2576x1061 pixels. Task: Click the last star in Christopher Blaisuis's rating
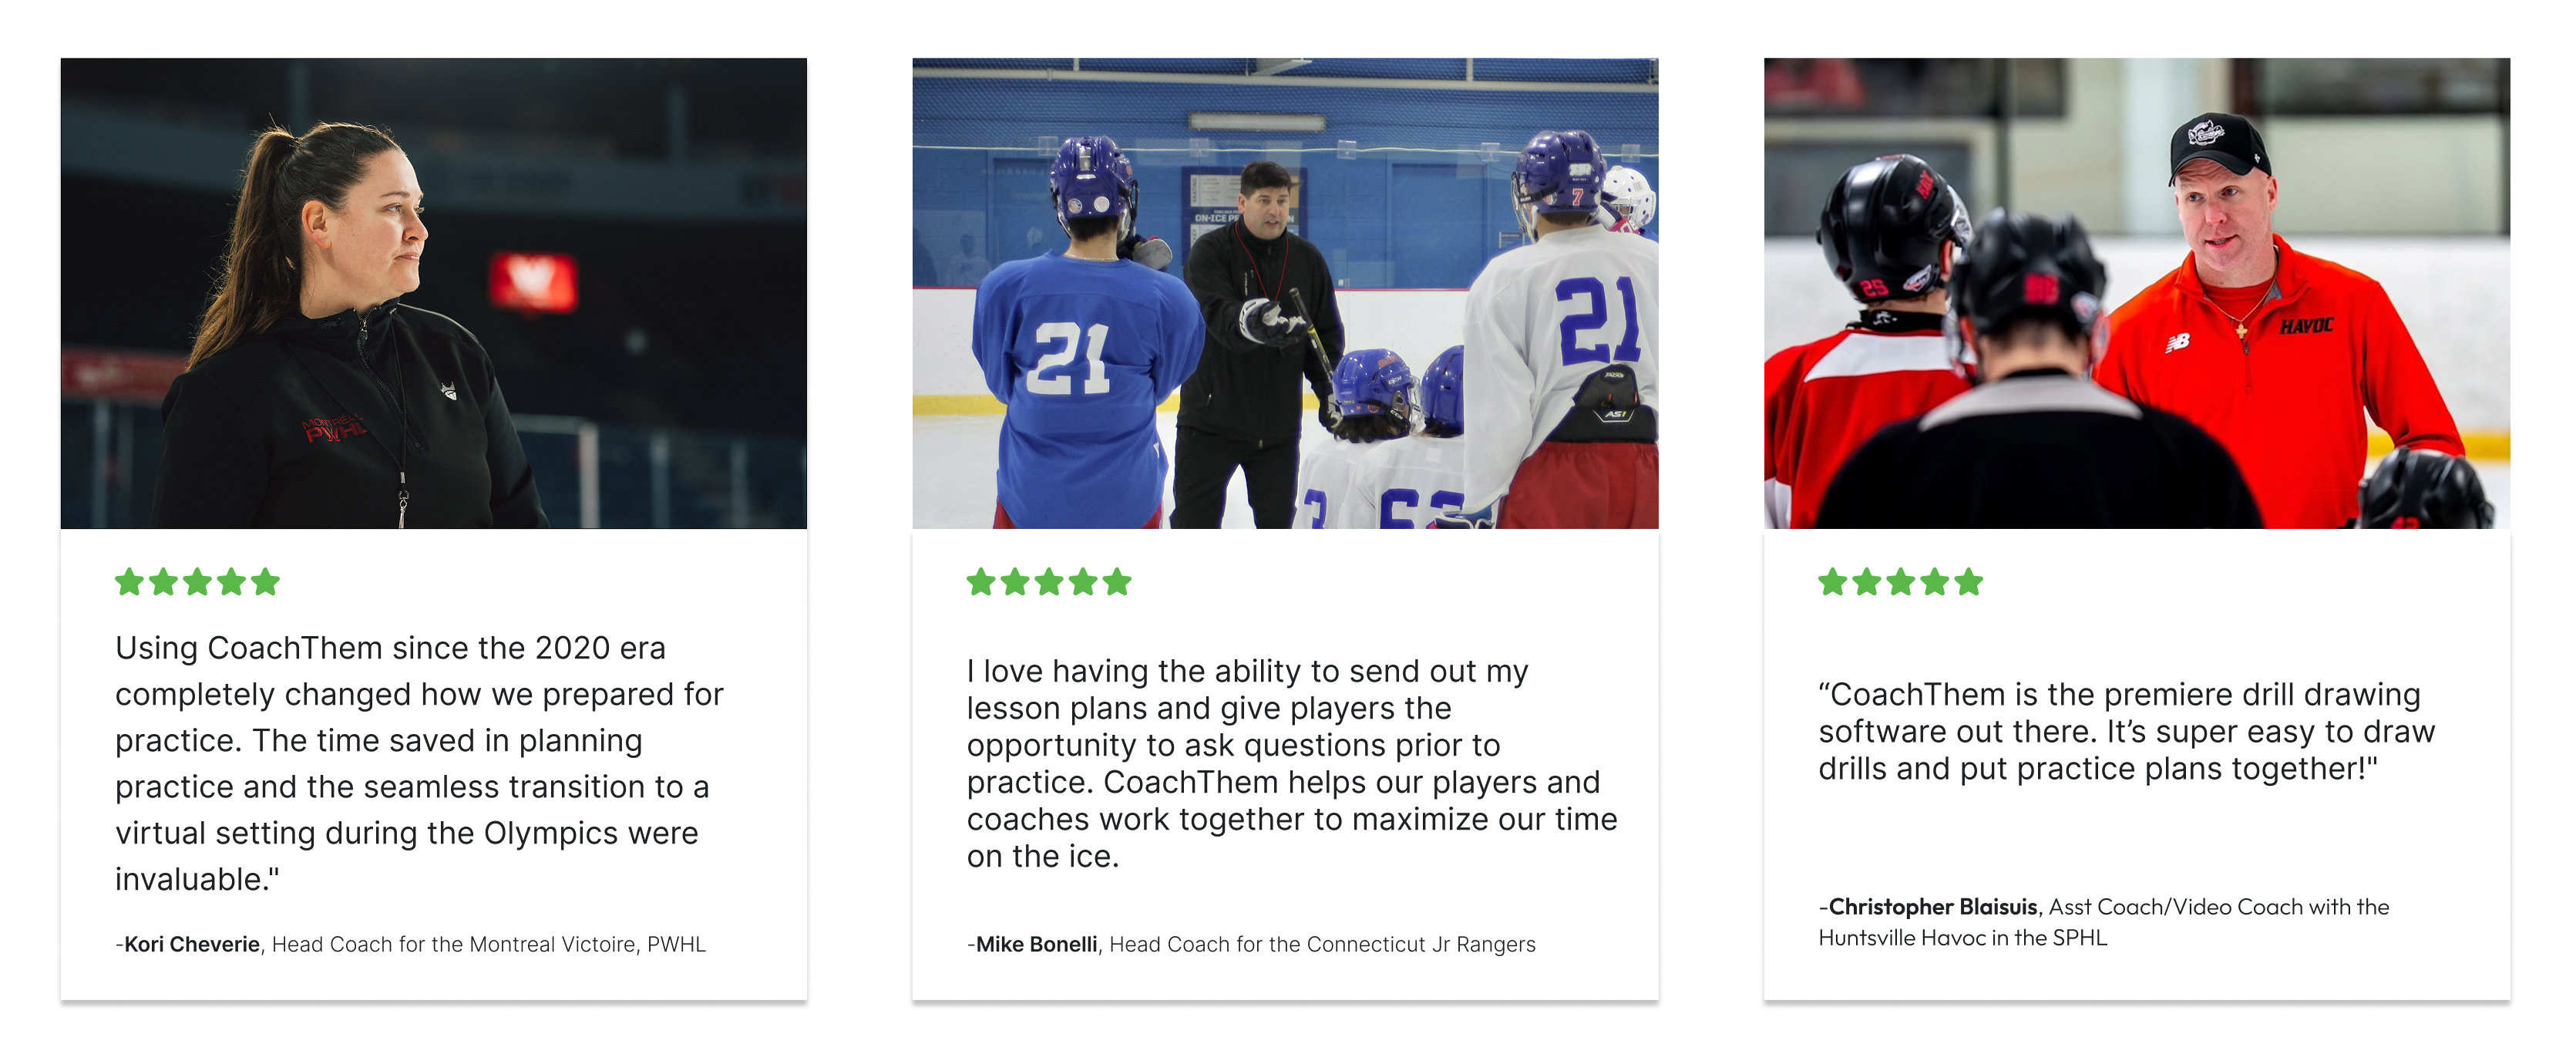(1969, 581)
